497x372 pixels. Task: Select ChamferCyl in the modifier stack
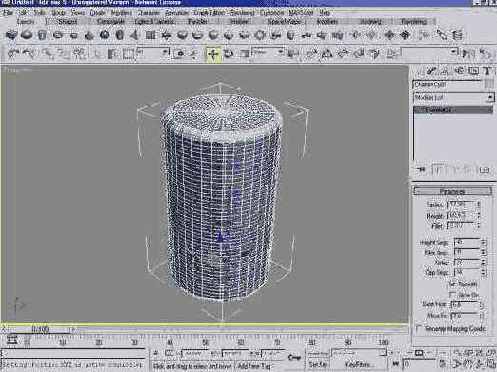tap(453, 110)
